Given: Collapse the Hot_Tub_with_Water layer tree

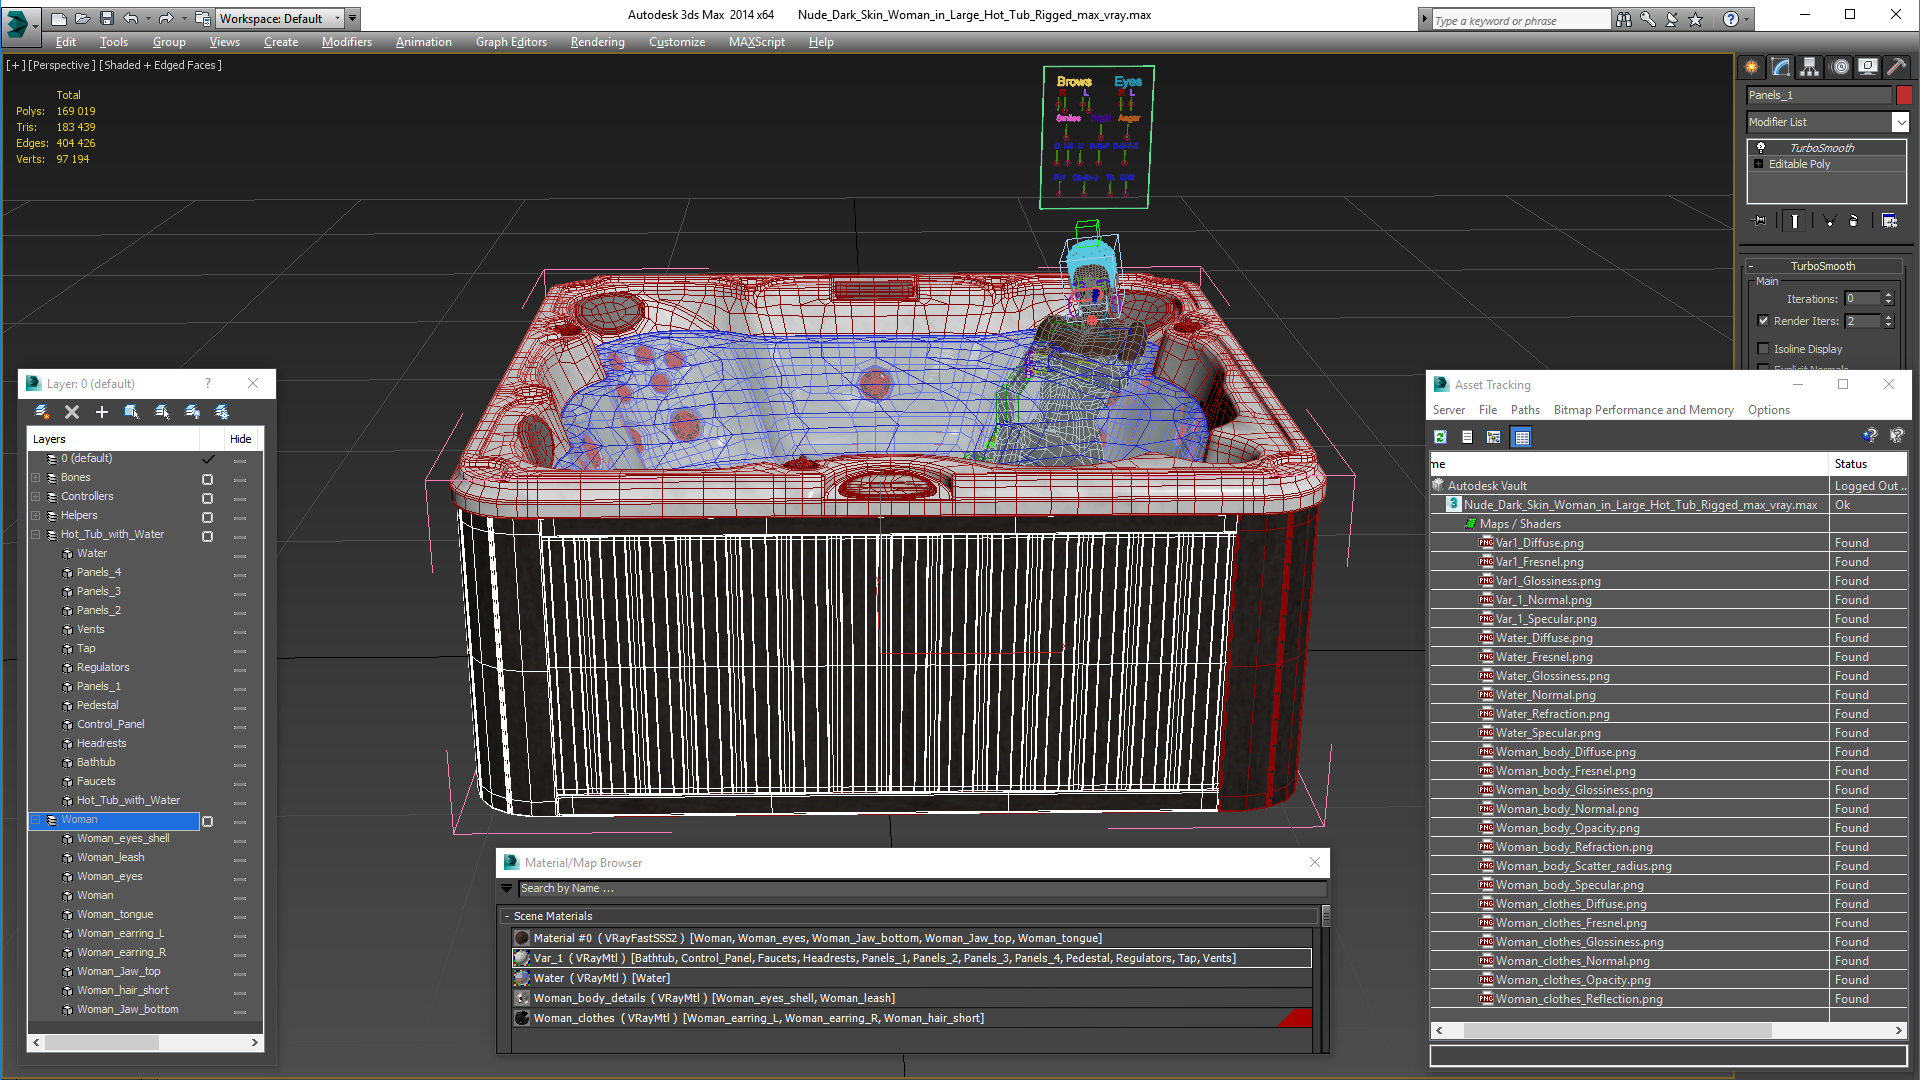Looking at the screenshot, I should tap(36, 535).
